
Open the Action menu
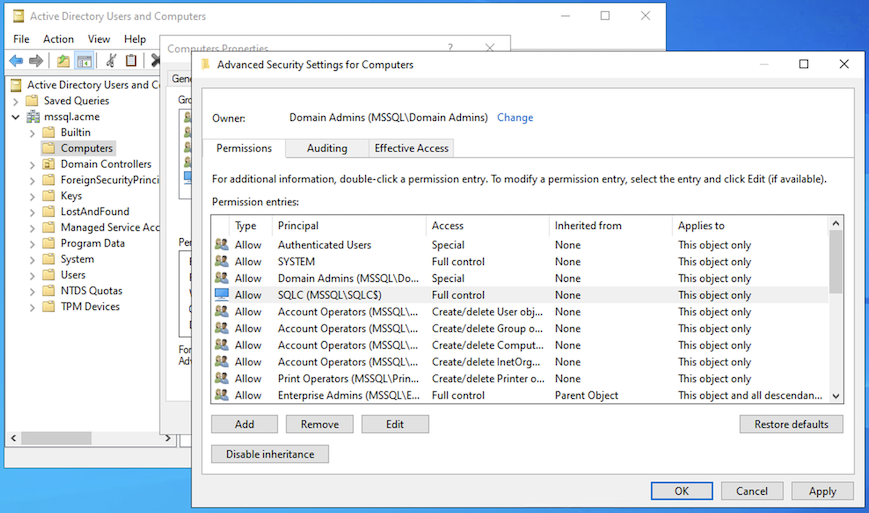tap(58, 39)
